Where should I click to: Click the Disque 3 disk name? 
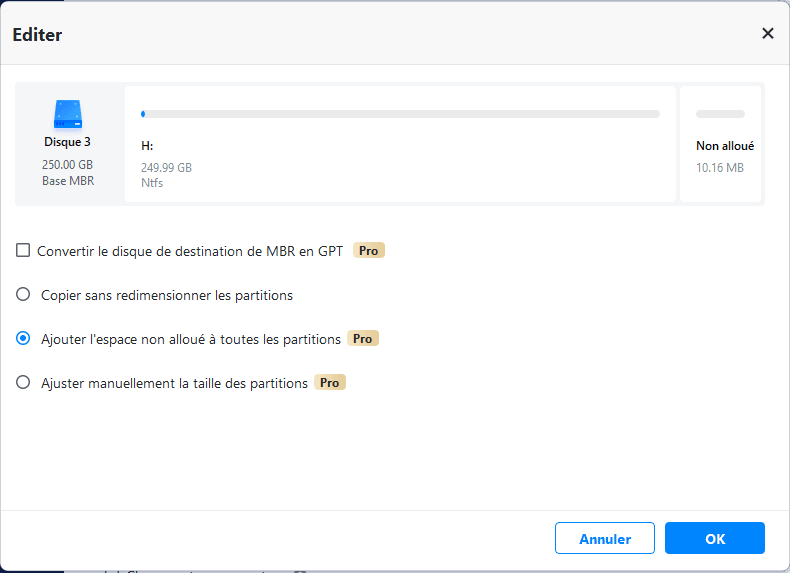[68, 142]
